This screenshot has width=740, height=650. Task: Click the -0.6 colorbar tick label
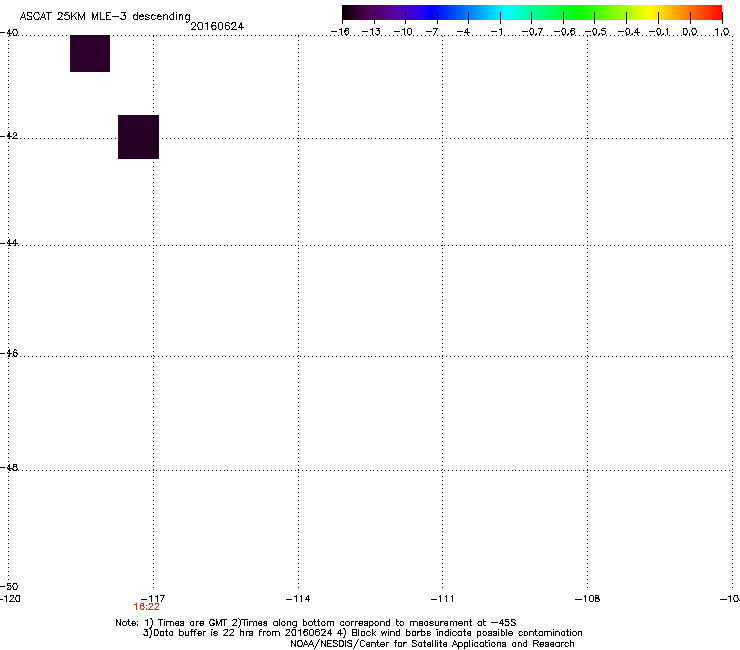coord(564,32)
